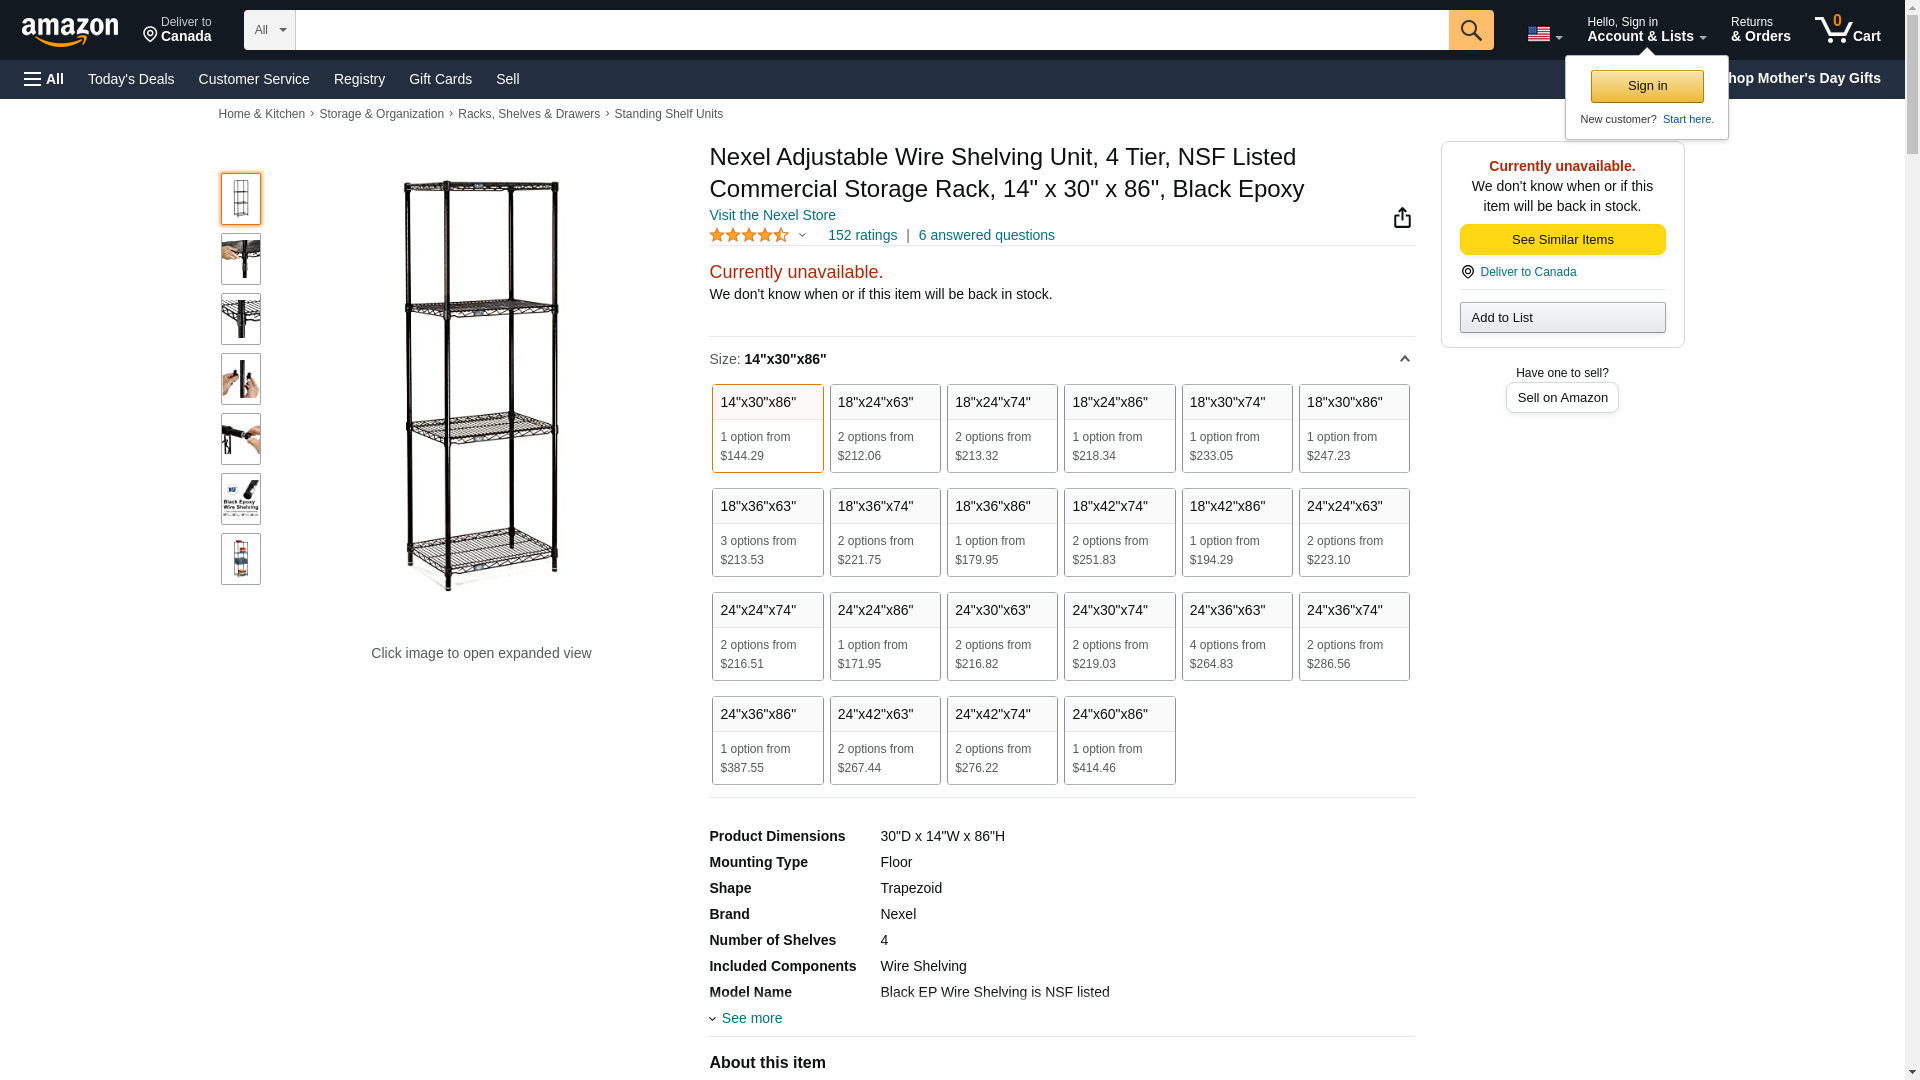The height and width of the screenshot is (1080, 1920).
Task: Select the 24"x60"x86" size option
Action: [x=1119, y=740]
